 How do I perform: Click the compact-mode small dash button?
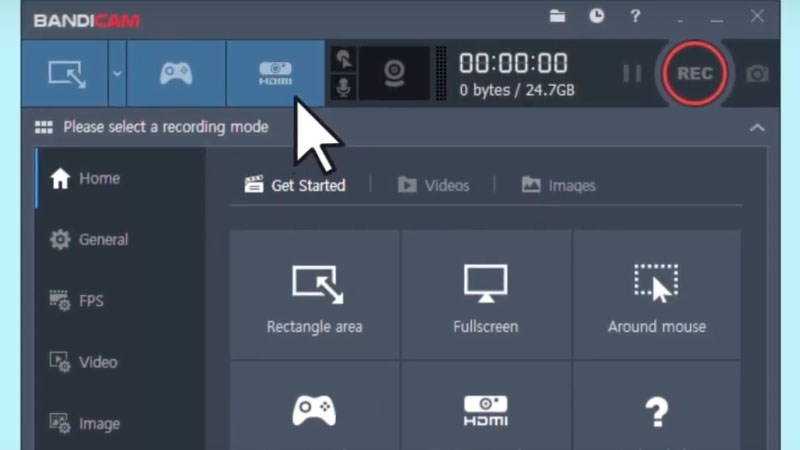pyautogui.click(x=680, y=19)
